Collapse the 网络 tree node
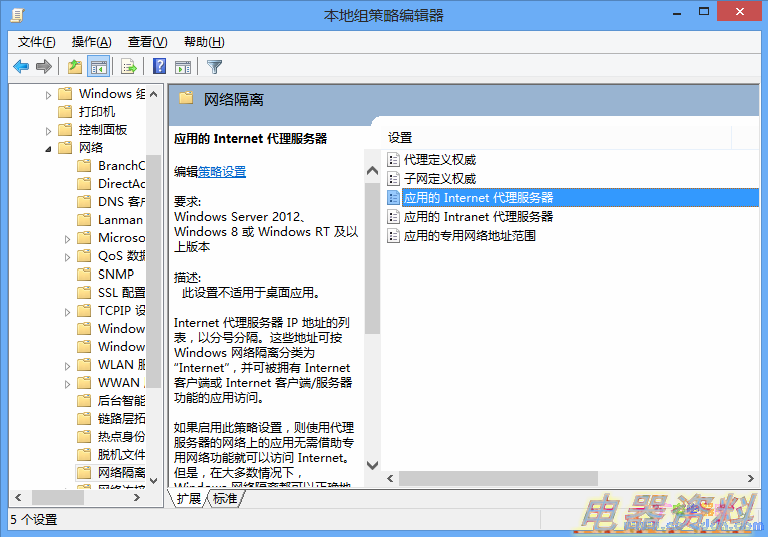The height and width of the screenshot is (537, 768). point(49,148)
